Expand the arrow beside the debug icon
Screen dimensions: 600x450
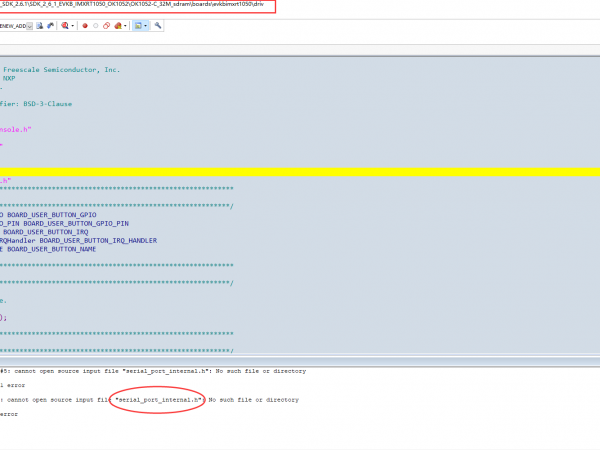[73, 26]
